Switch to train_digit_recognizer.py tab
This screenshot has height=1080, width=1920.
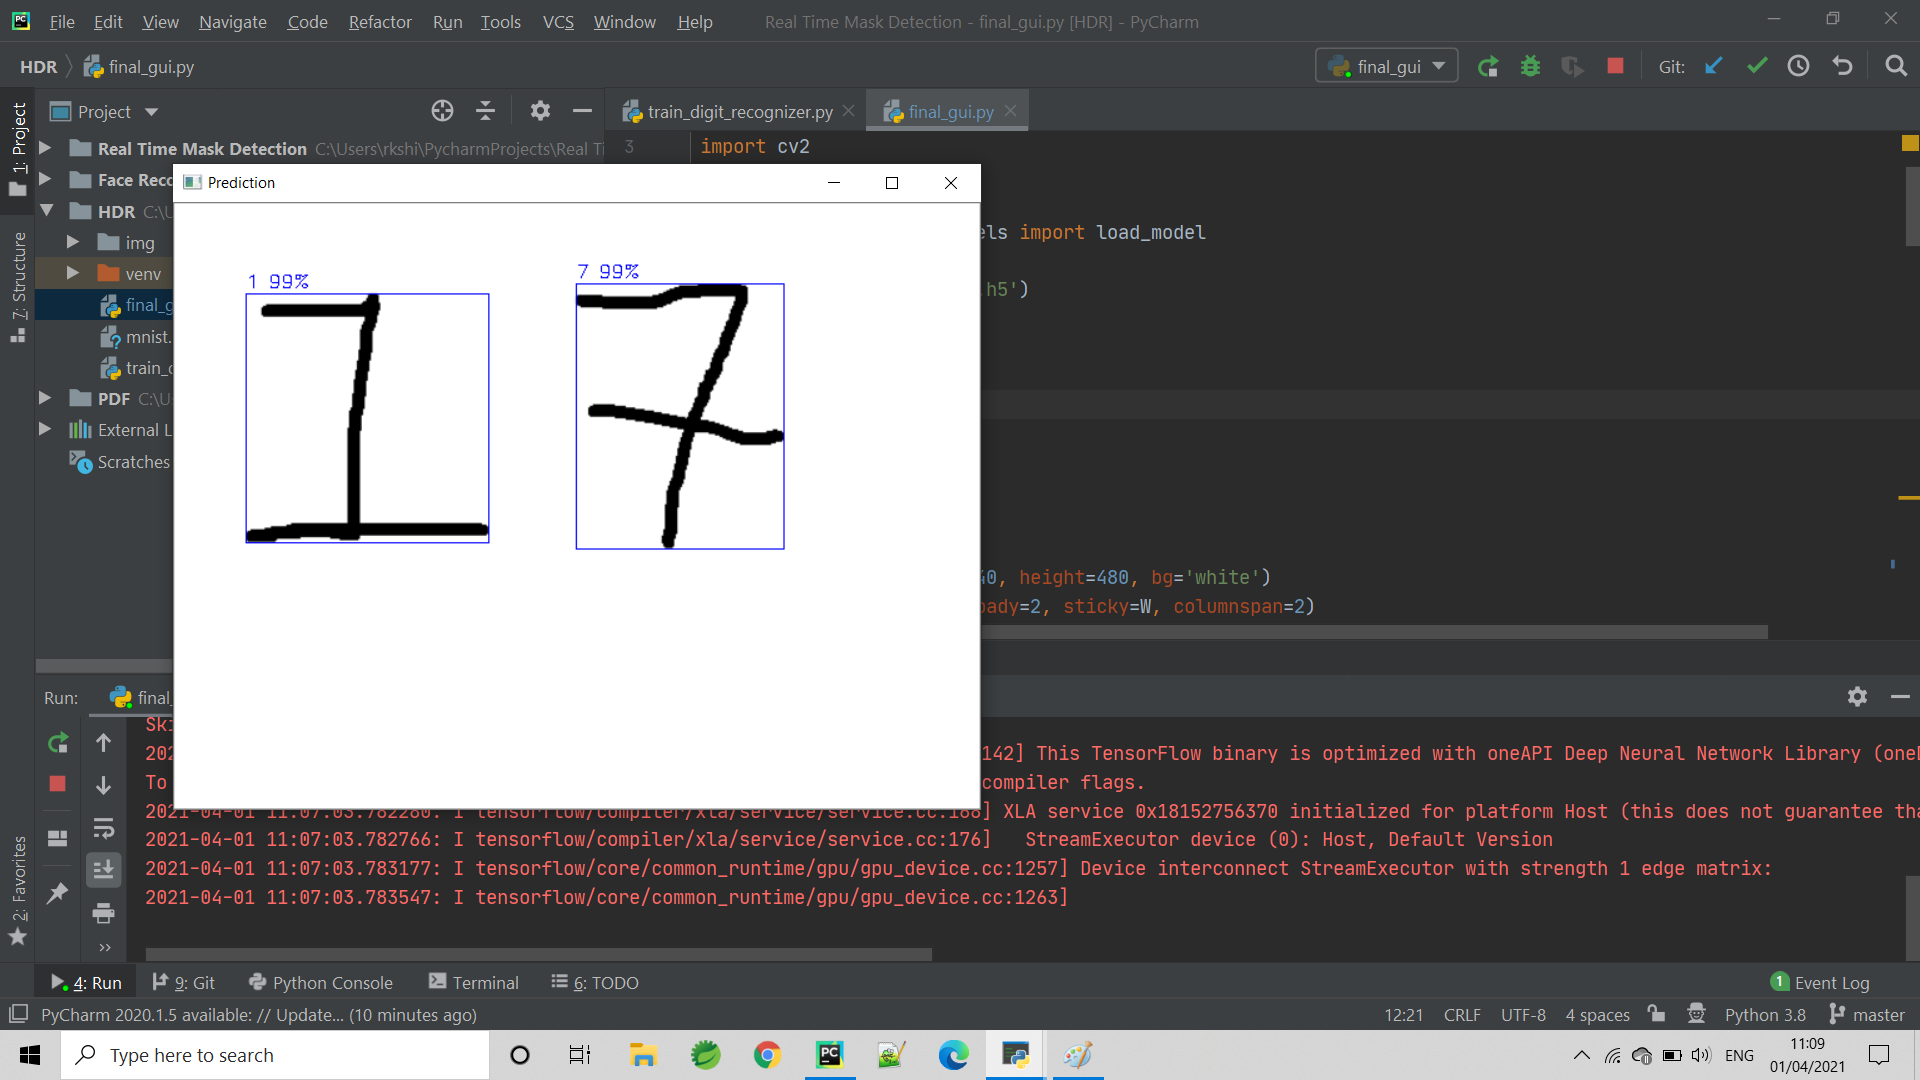[738, 112]
